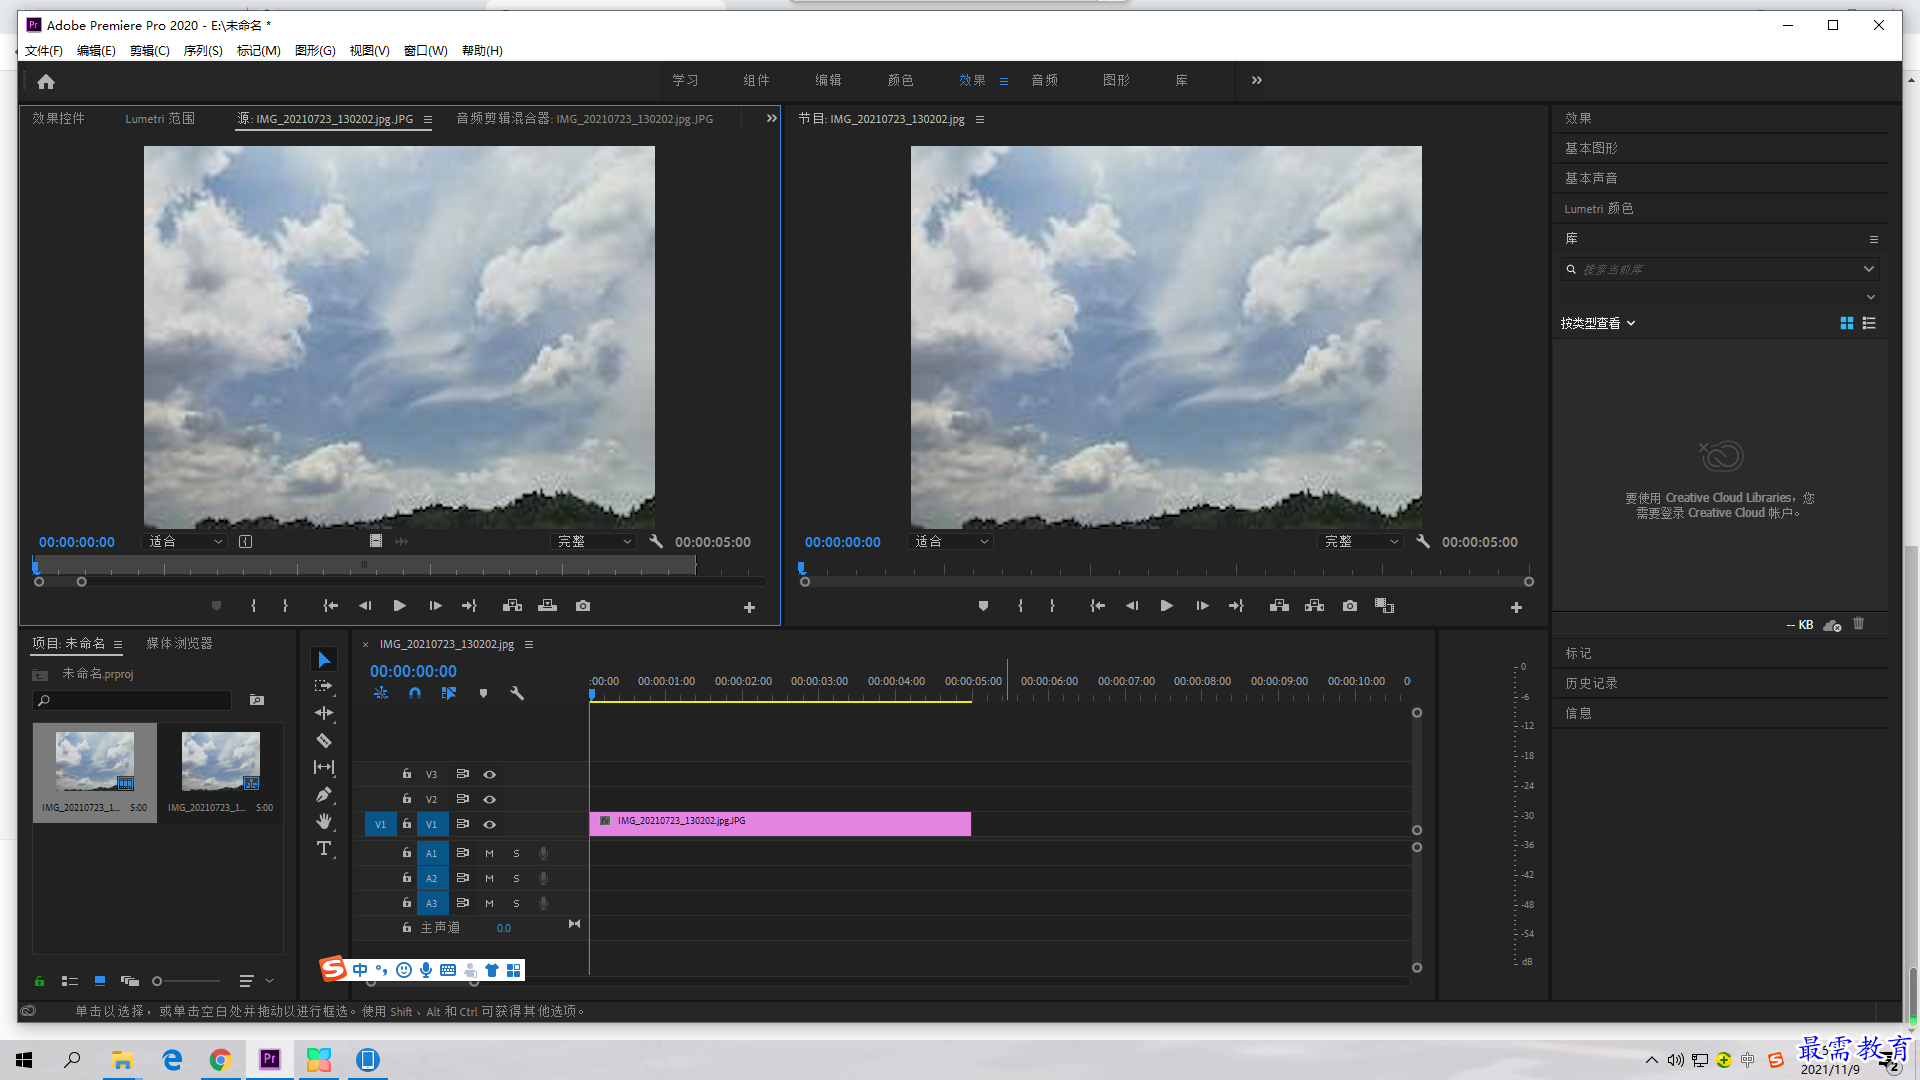Switch to Audio workspace

pyautogui.click(x=1044, y=80)
